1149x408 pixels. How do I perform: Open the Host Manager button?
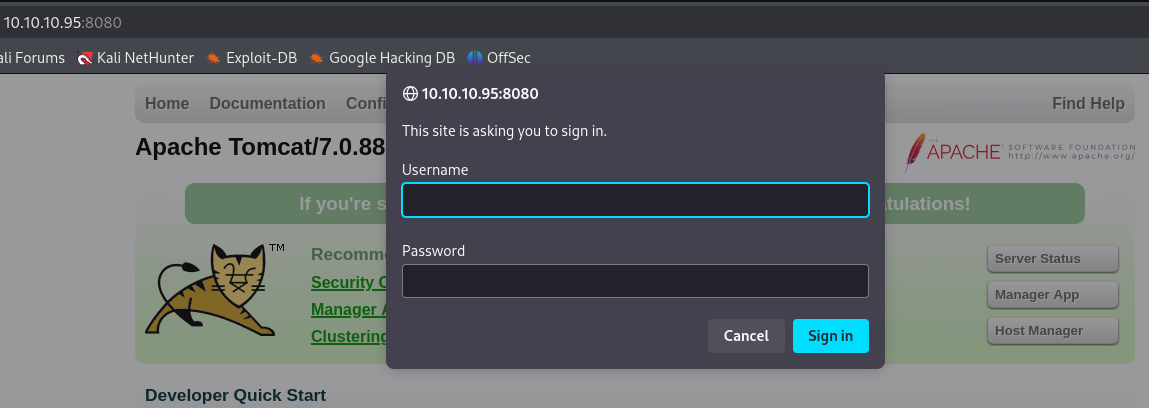1052,330
